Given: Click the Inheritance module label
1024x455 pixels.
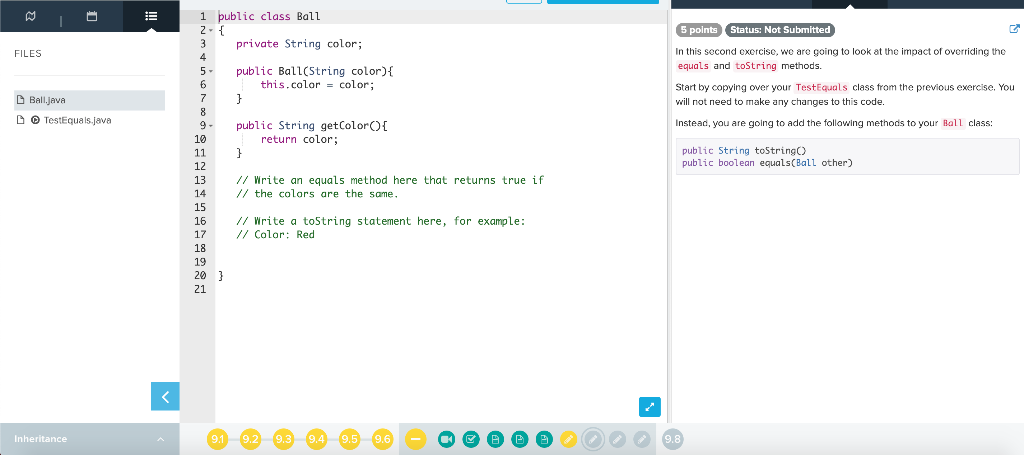Looking at the screenshot, I should click(x=40, y=439).
